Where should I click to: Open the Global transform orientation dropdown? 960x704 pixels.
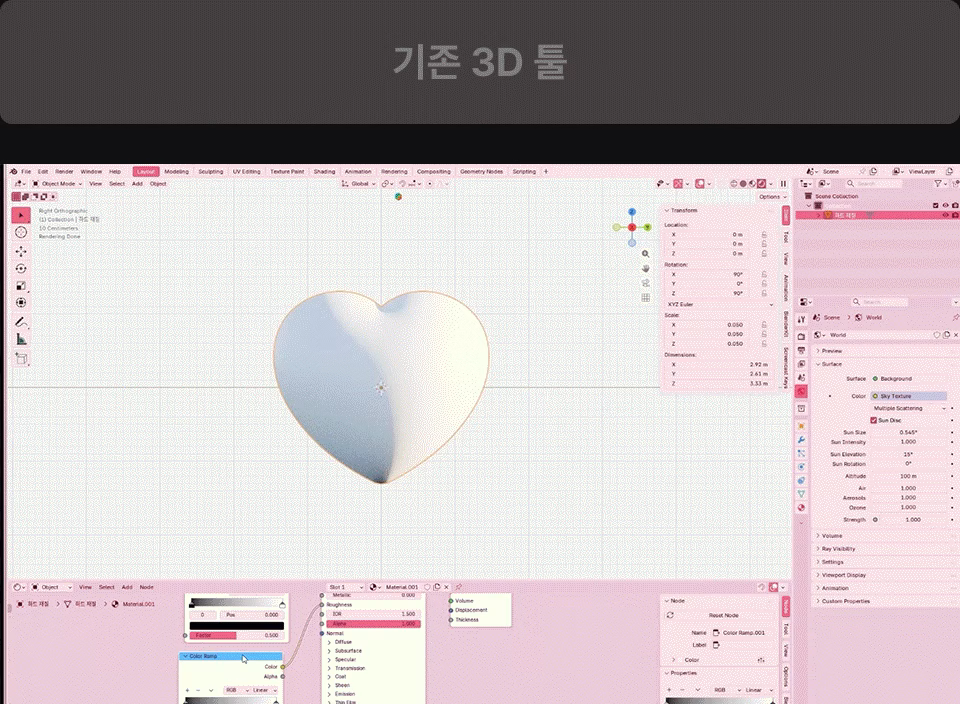click(359, 184)
